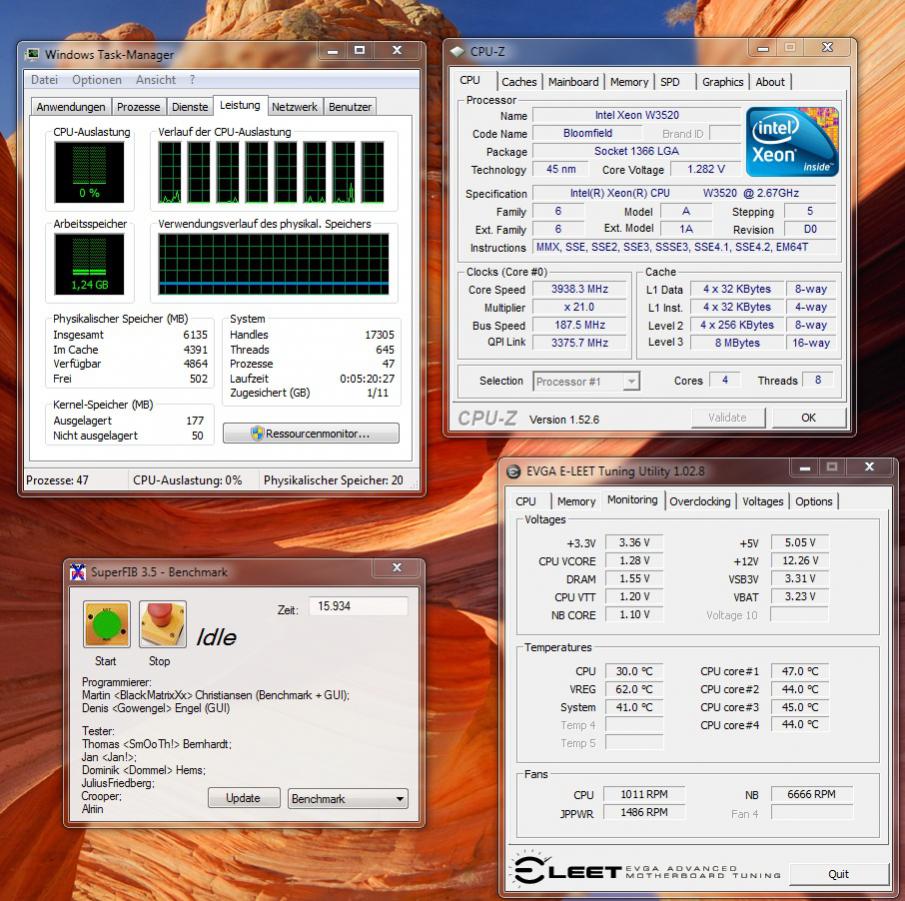Click the Level 3 cache value 8 MBytes
The width and height of the screenshot is (905, 901).
(x=738, y=343)
